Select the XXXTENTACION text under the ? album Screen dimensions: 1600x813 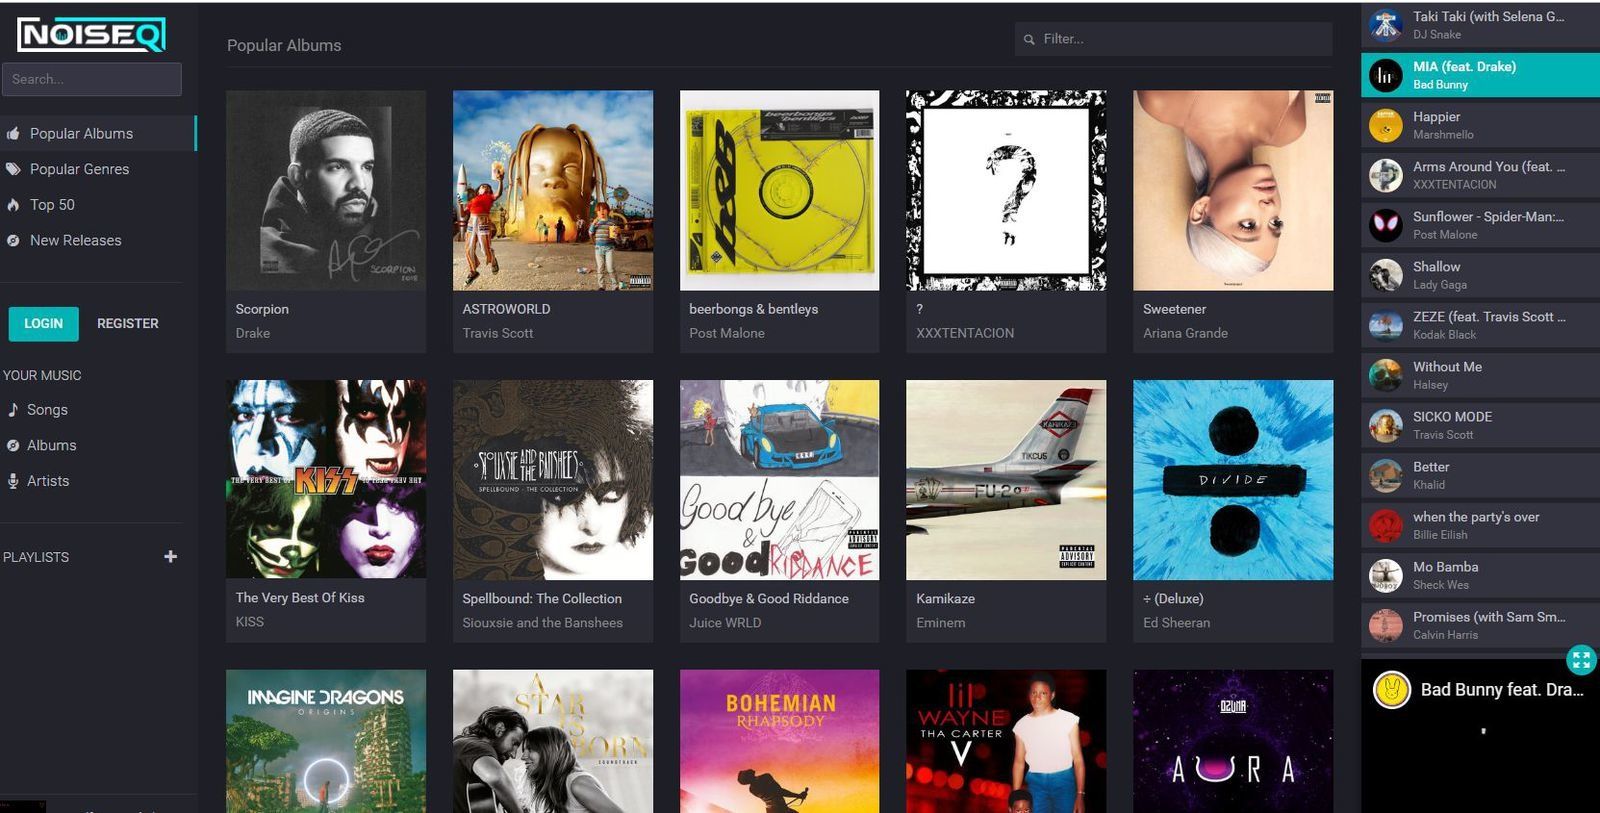pyautogui.click(x=965, y=333)
